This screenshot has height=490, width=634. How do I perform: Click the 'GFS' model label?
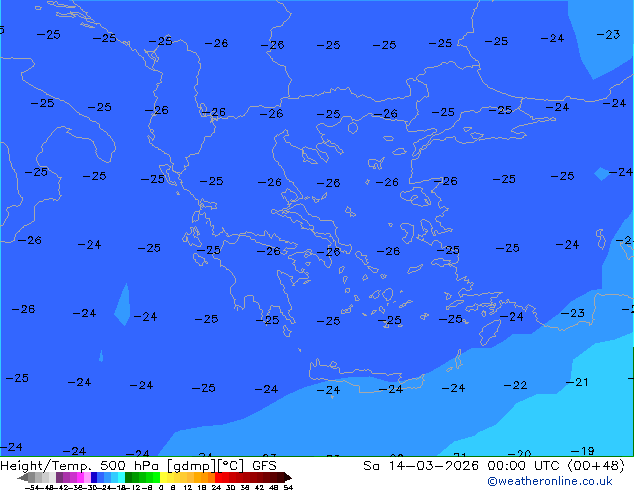pyautogui.click(x=264, y=466)
